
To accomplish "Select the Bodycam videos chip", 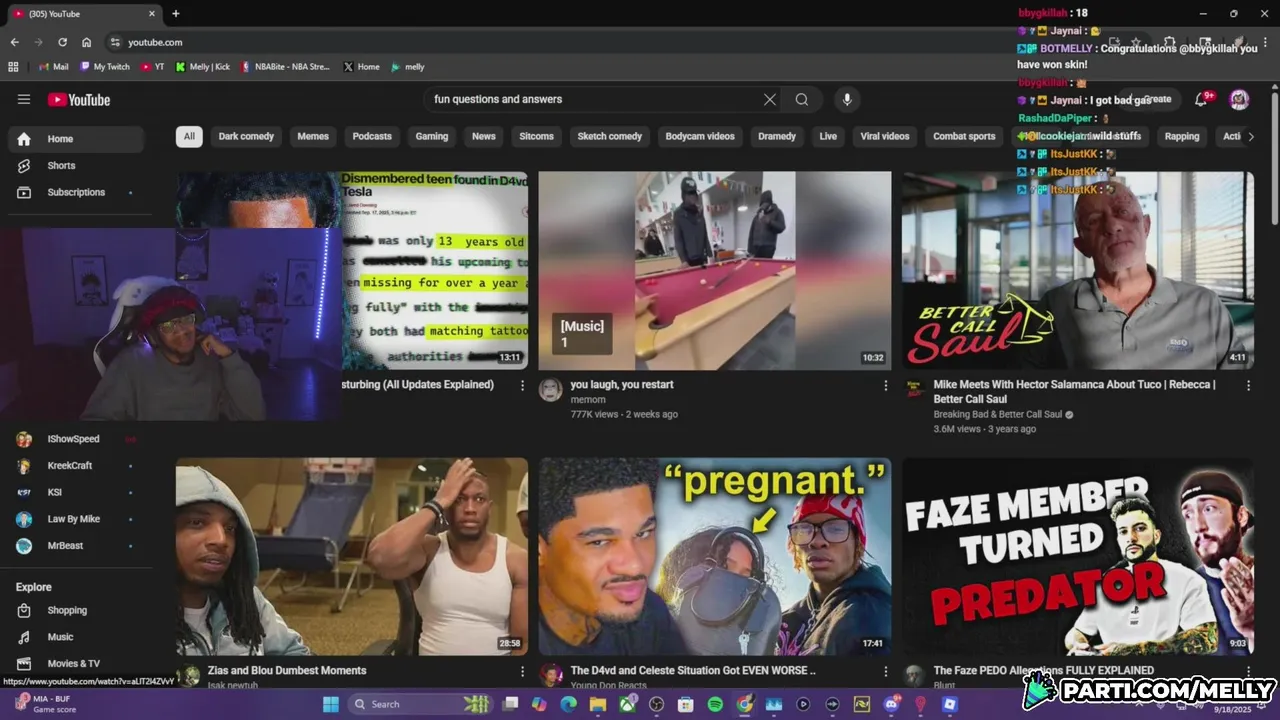I will pos(700,136).
